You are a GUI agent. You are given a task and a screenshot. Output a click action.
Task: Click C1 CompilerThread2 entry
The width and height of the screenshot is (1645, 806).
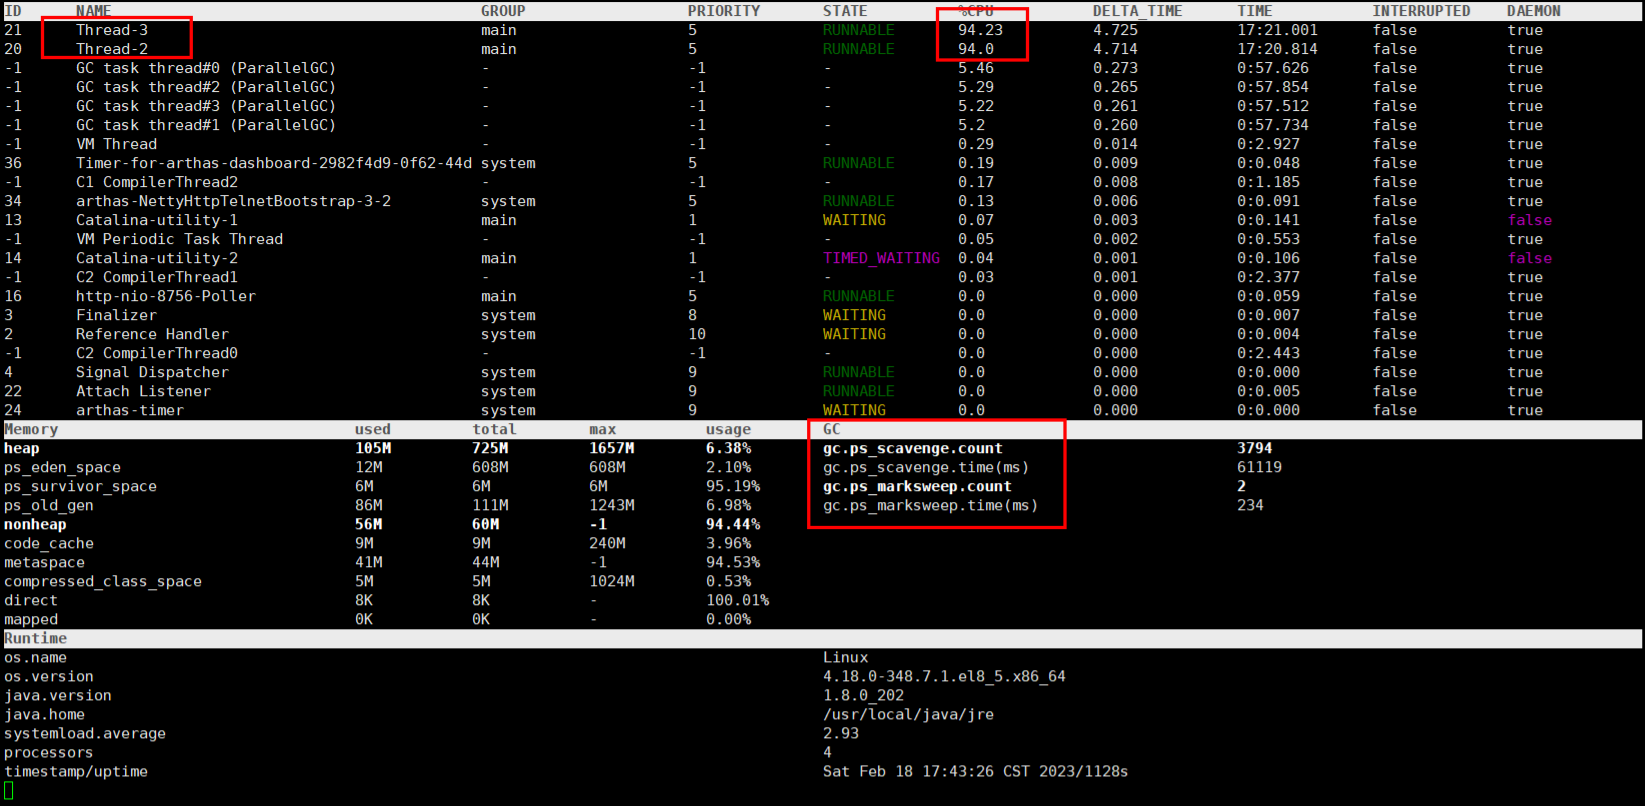pyautogui.click(x=157, y=182)
